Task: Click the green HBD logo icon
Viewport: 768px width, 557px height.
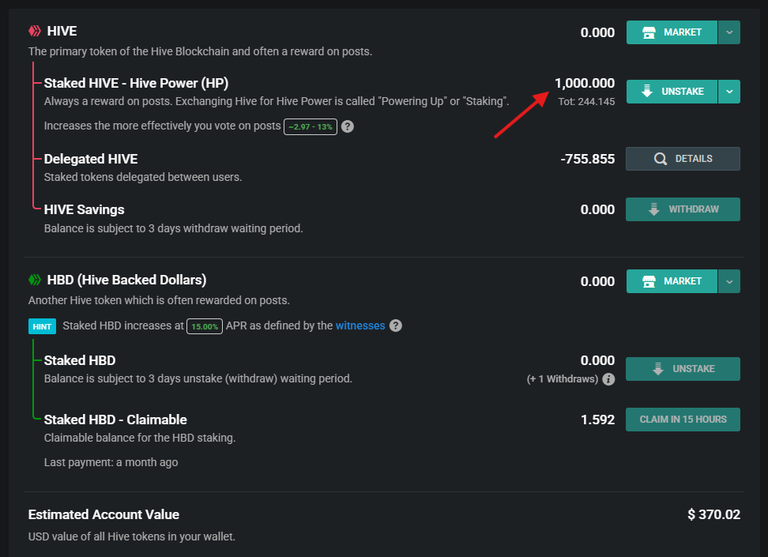Action: pyautogui.click(x=35, y=280)
